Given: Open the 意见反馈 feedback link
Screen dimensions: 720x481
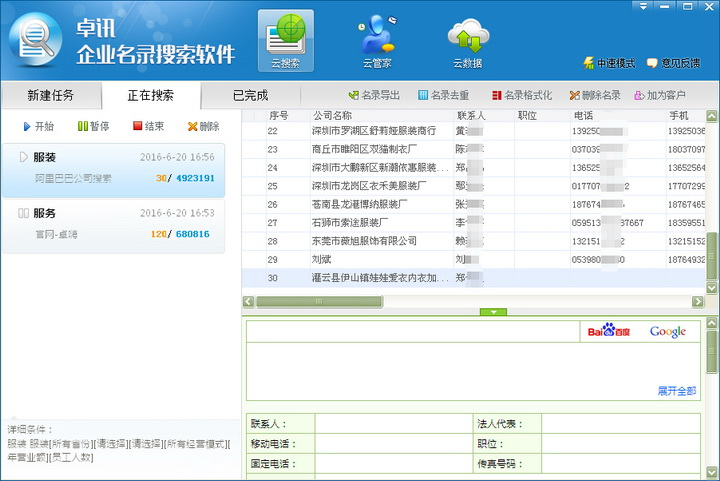Looking at the screenshot, I should [681, 63].
